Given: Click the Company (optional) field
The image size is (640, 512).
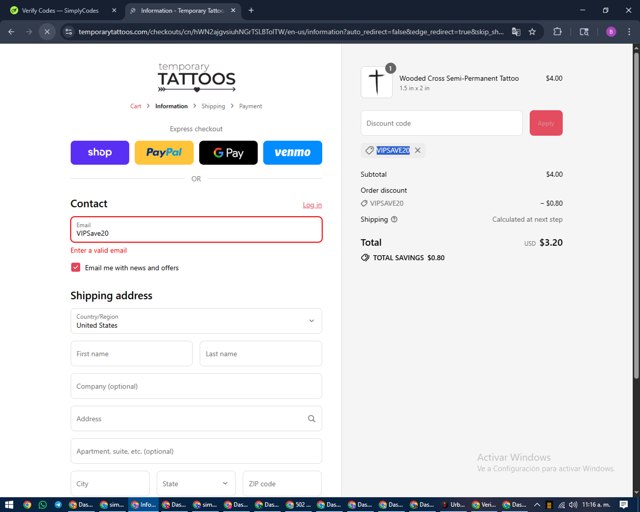Looking at the screenshot, I should [196, 386].
